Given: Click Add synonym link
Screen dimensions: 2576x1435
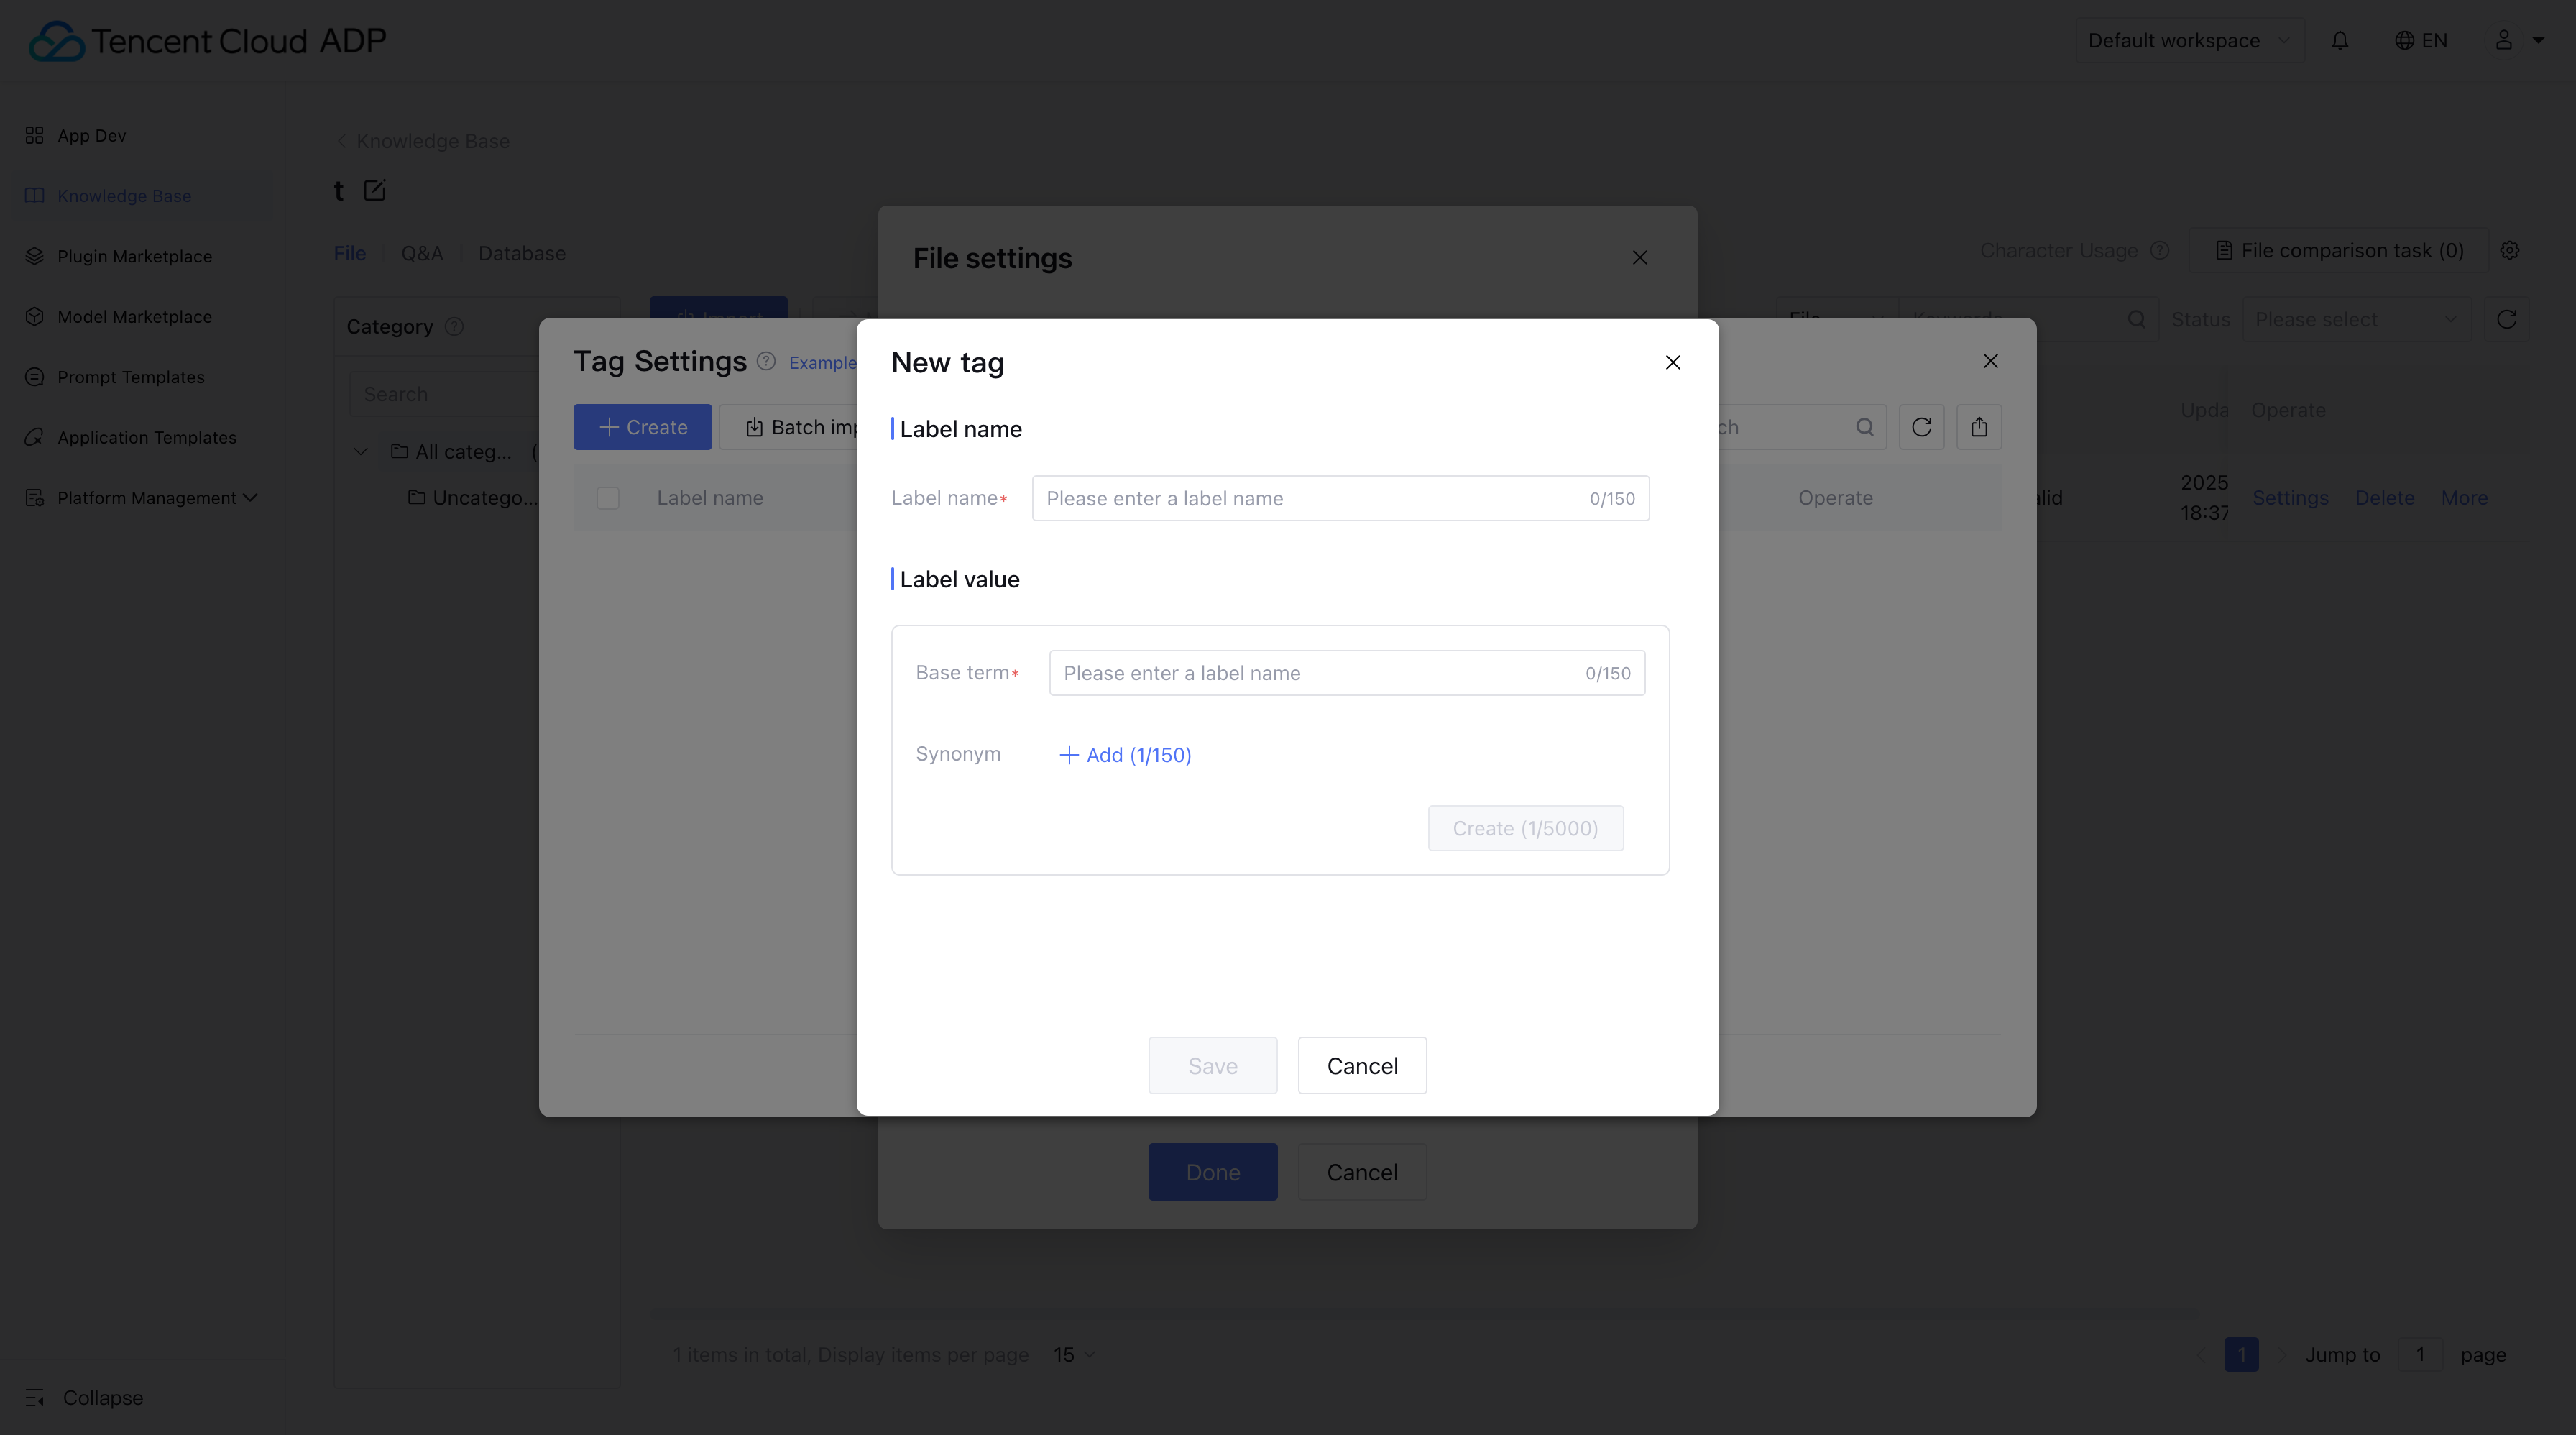Looking at the screenshot, I should tap(1125, 755).
